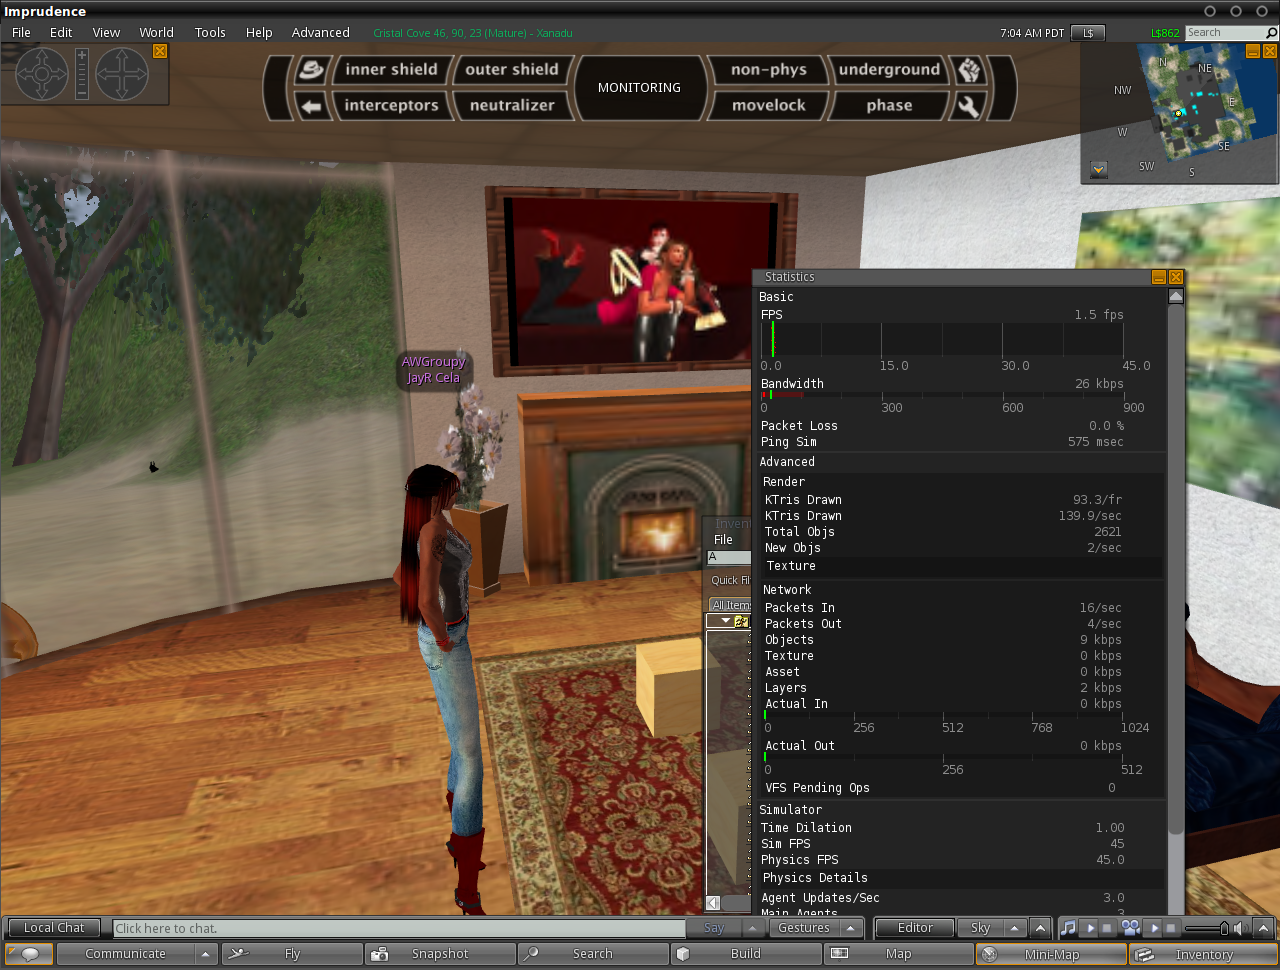Toggle the neutralizer
The width and height of the screenshot is (1280, 970).
point(512,106)
